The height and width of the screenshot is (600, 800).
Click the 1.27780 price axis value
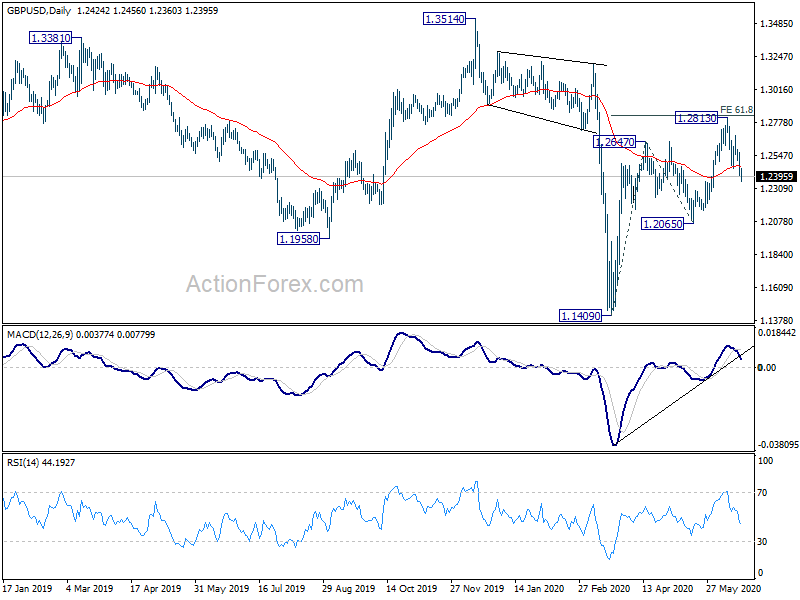coord(777,122)
